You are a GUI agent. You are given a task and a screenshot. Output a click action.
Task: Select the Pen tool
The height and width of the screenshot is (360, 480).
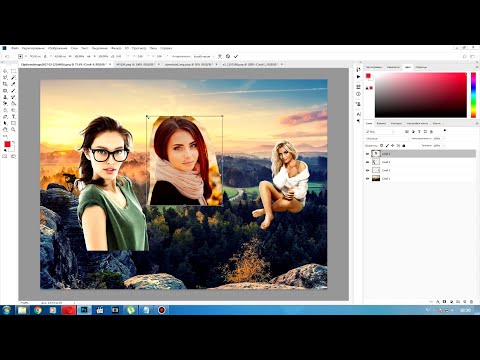tap(5, 117)
